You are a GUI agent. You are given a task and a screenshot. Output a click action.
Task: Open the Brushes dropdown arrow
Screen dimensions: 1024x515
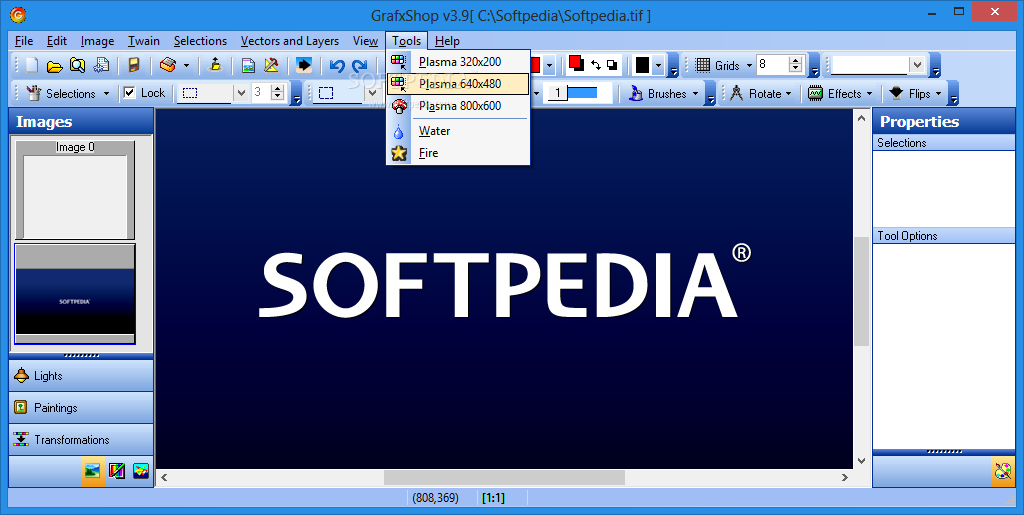[x=695, y=94]
